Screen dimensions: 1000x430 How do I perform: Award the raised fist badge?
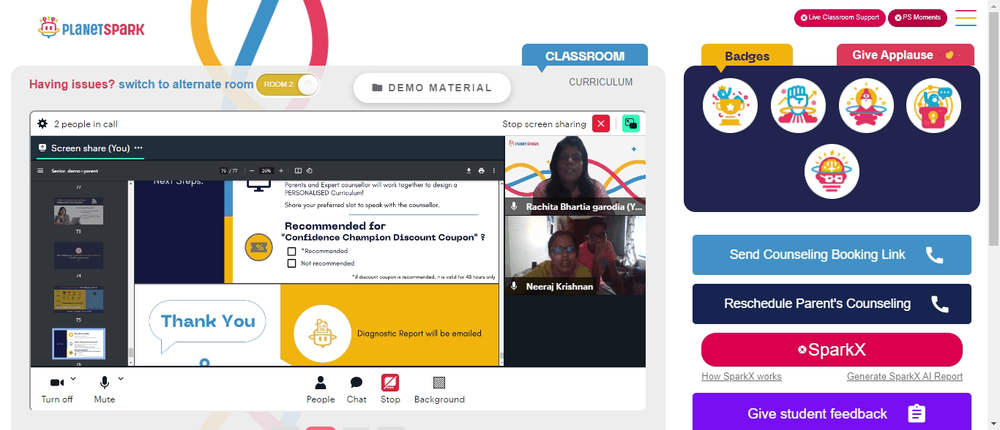pos(798,106)
